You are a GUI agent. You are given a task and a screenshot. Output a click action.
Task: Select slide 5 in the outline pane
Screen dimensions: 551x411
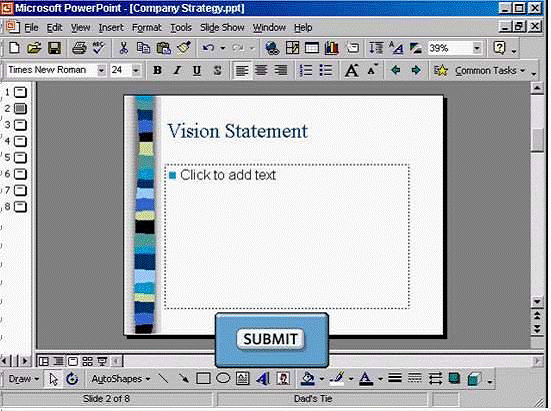pyautogui.click(x=16, y=157)
